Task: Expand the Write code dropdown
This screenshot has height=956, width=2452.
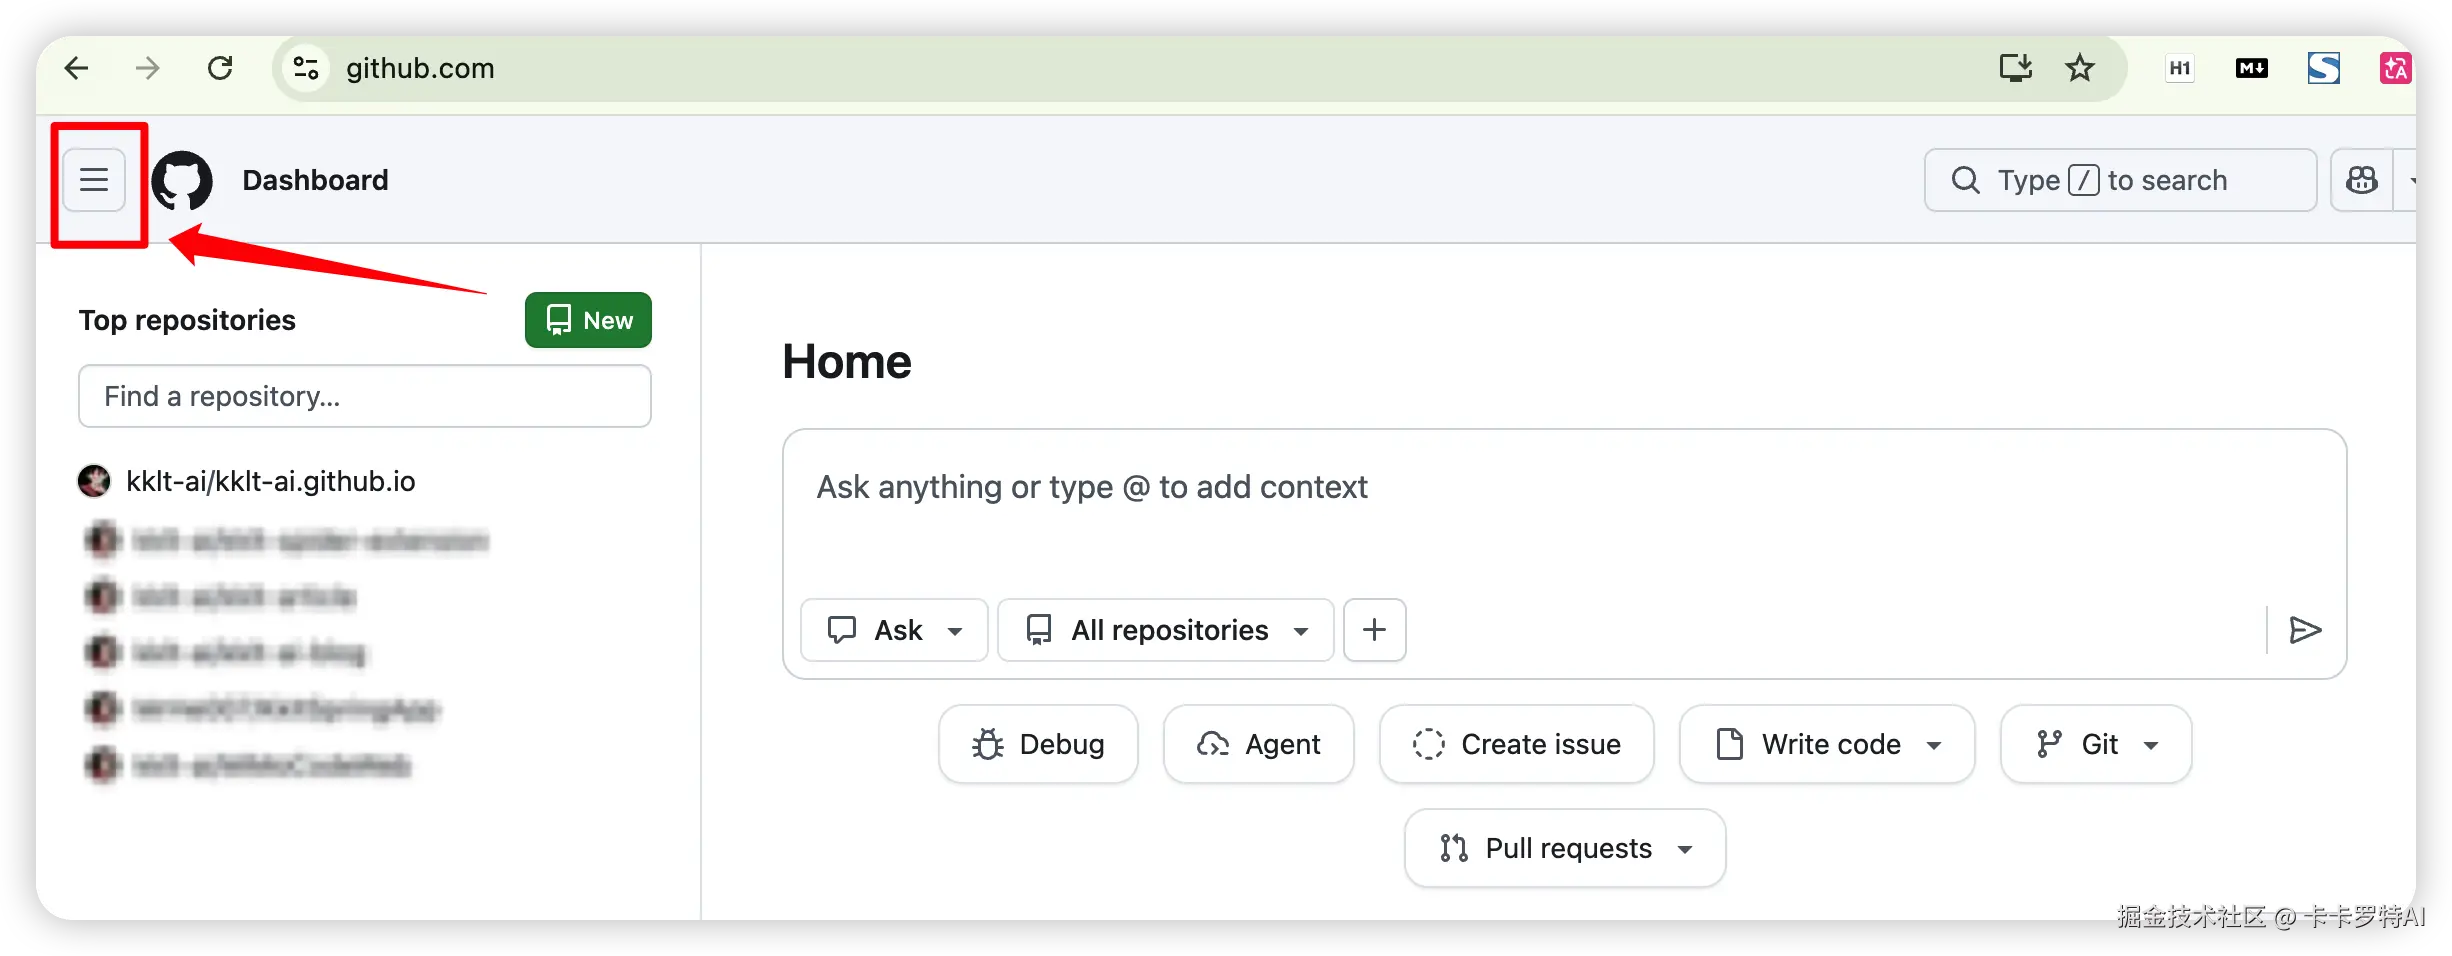Action: tap(1827, 744)
